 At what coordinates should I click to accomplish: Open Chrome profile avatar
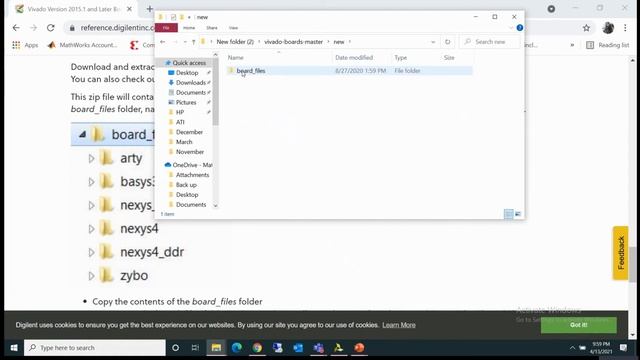(608, 28)
